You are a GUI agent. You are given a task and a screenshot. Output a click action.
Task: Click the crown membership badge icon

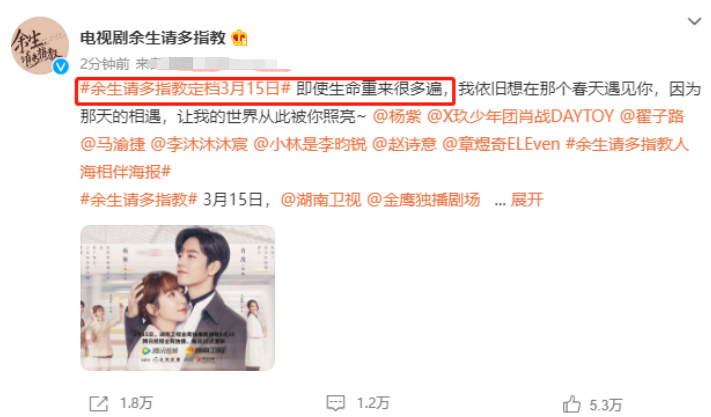click(x=239, y=38)
